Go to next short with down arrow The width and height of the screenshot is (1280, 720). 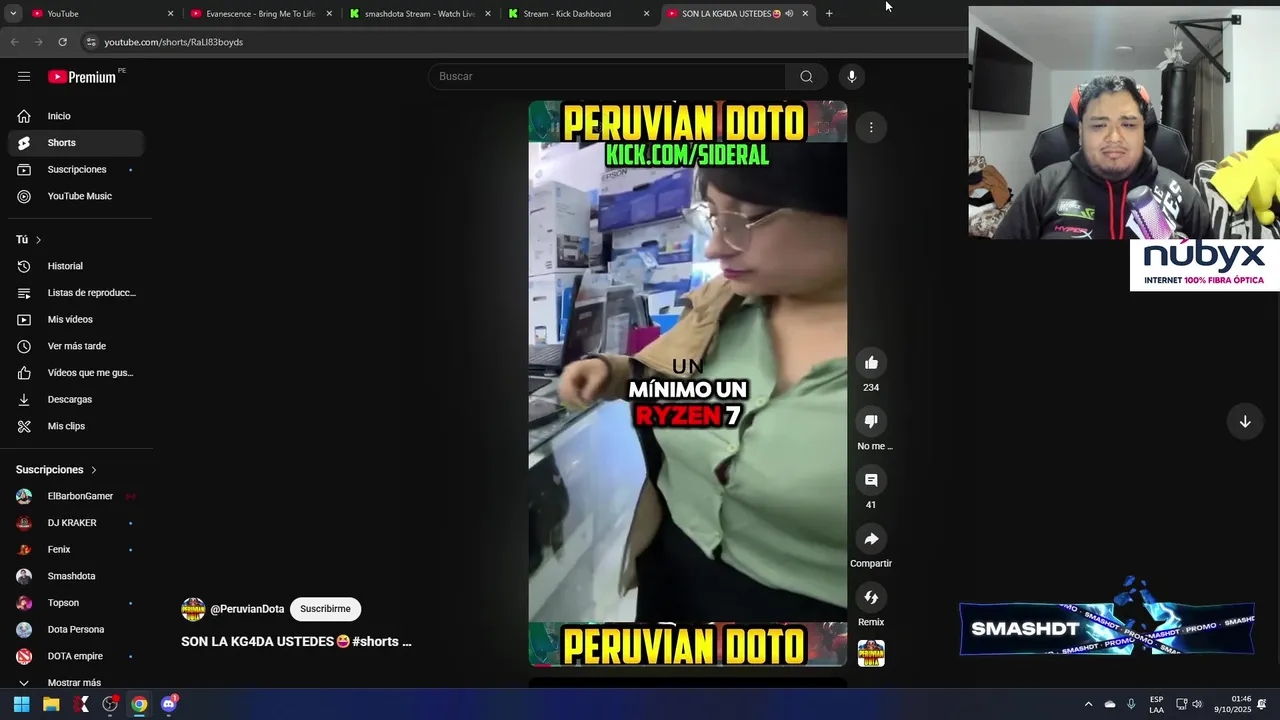pos(1245,422)
